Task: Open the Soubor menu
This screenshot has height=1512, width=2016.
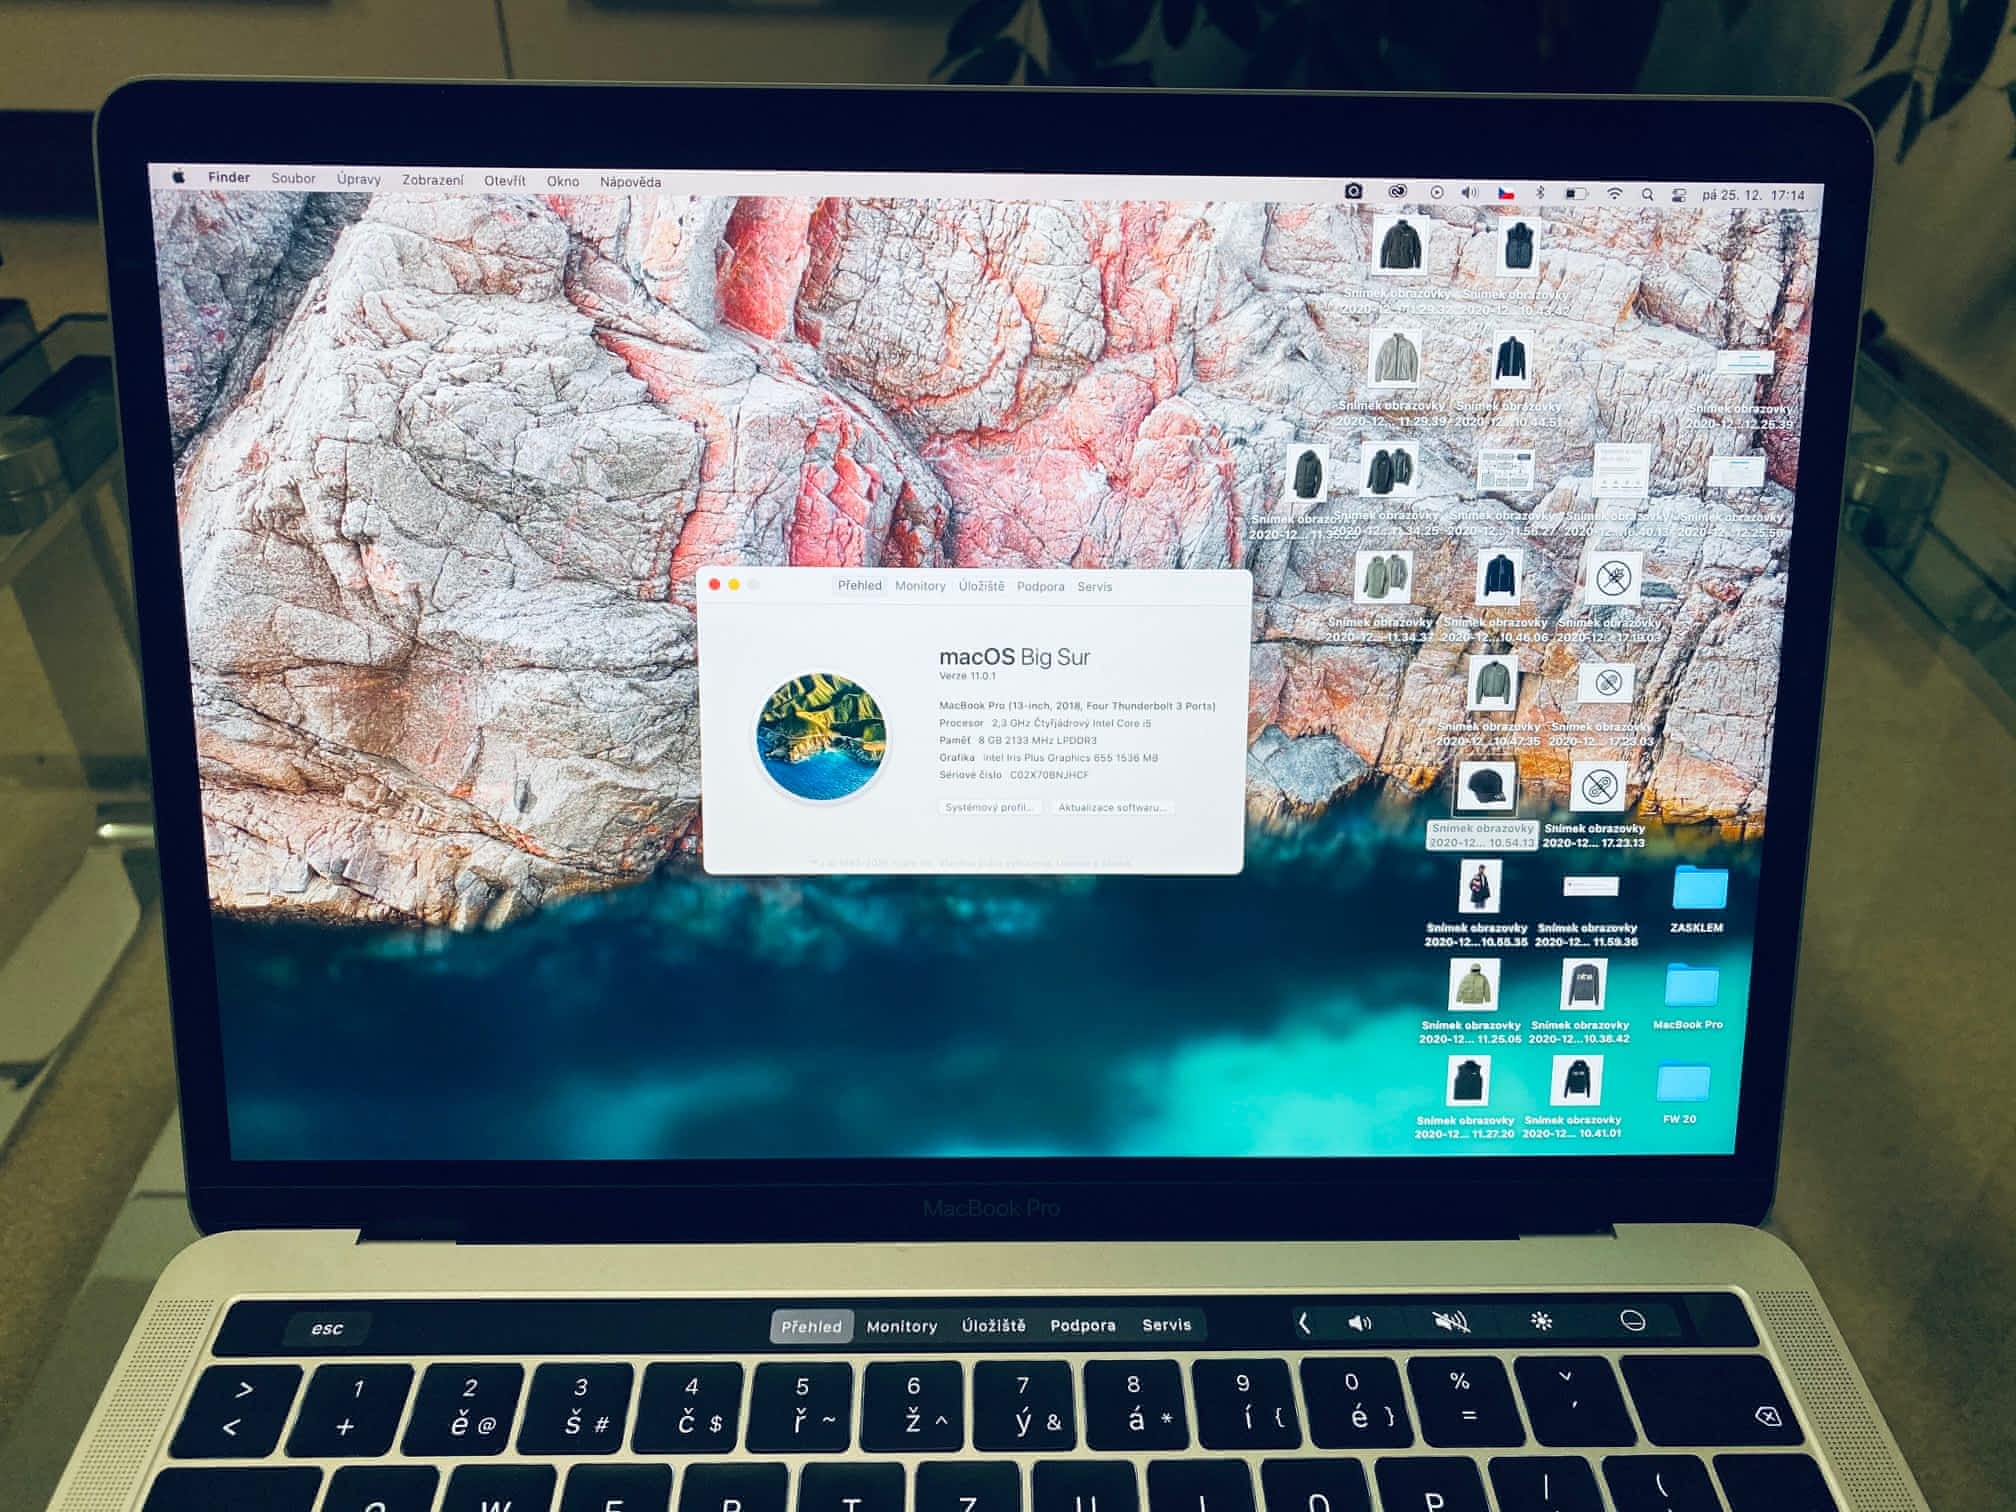Action: [293, 178]
